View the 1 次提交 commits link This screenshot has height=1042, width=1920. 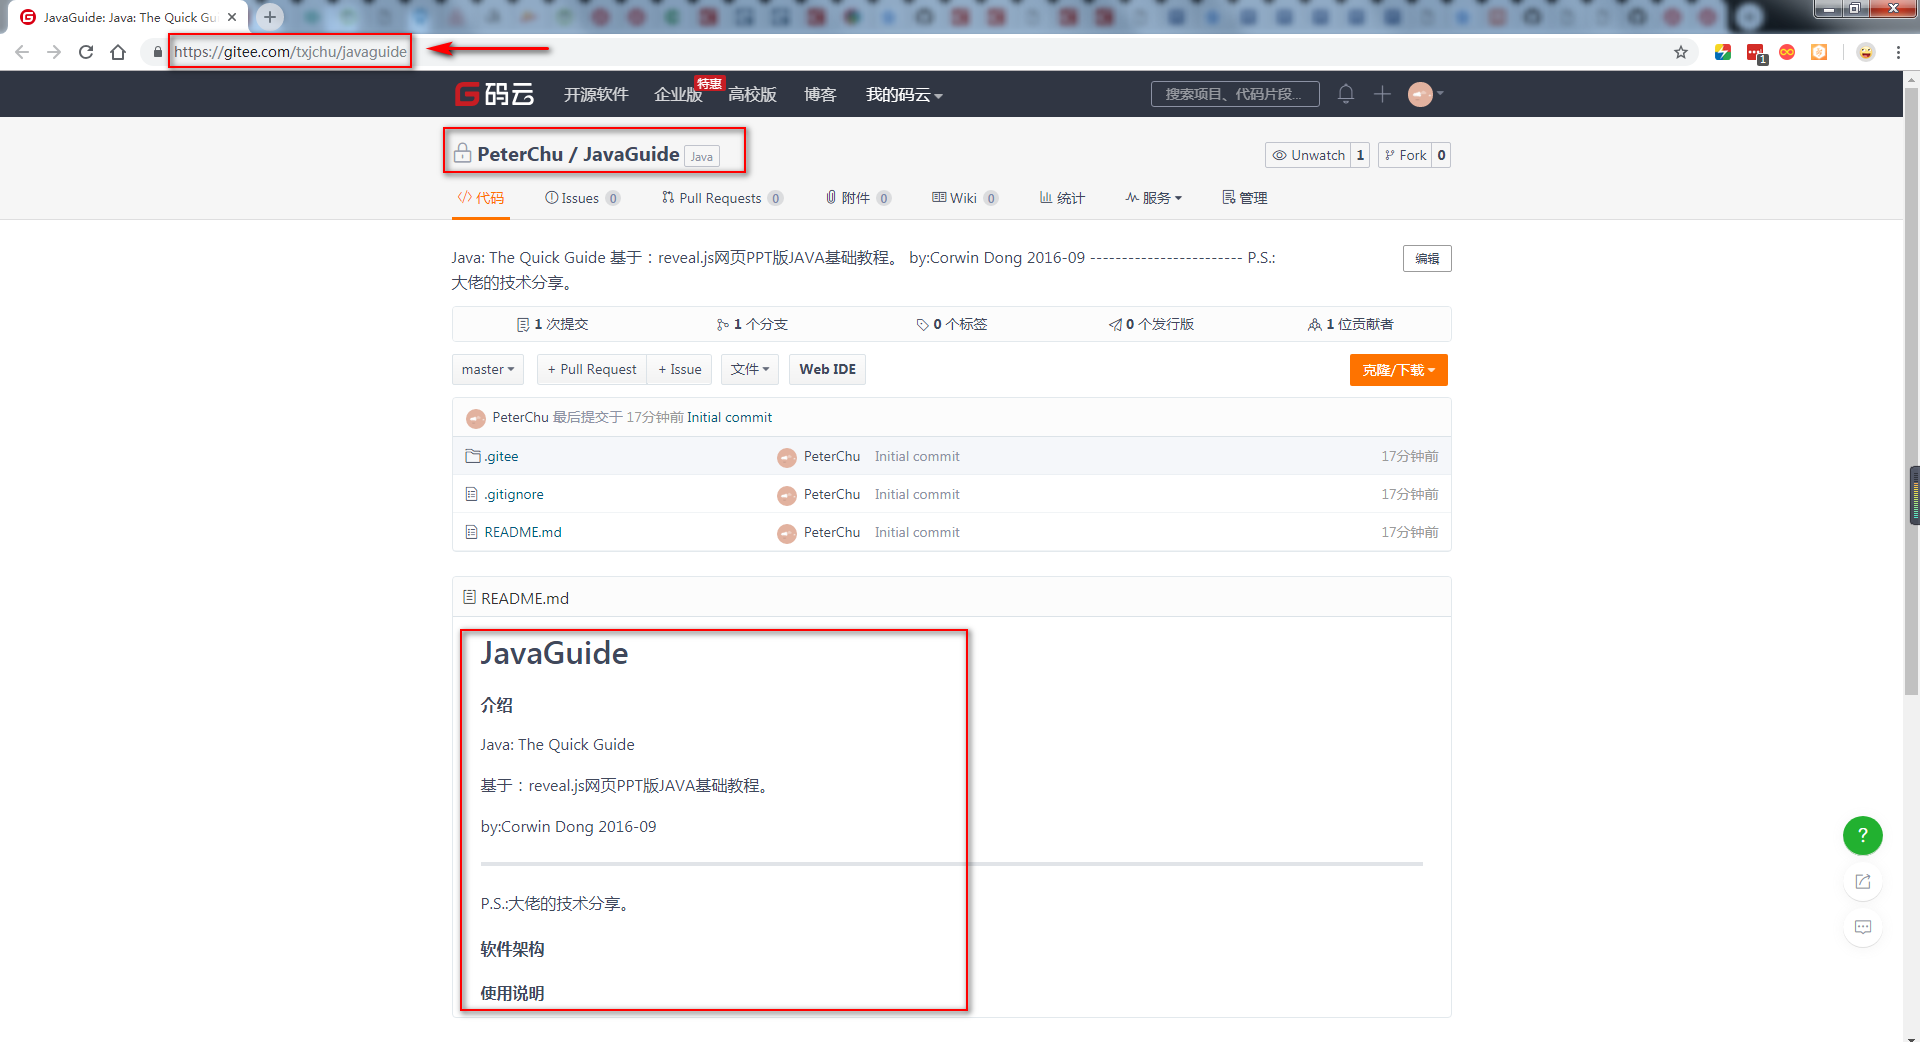[552, 324]
